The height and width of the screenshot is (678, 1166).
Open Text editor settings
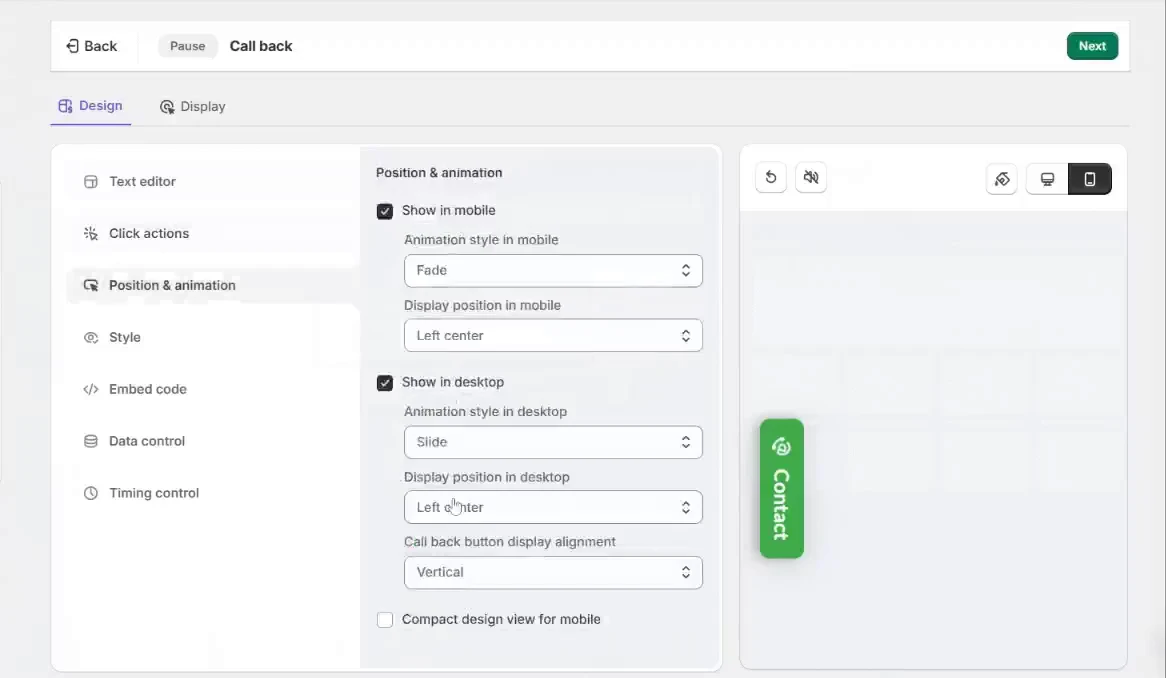(x=142, y=182)
